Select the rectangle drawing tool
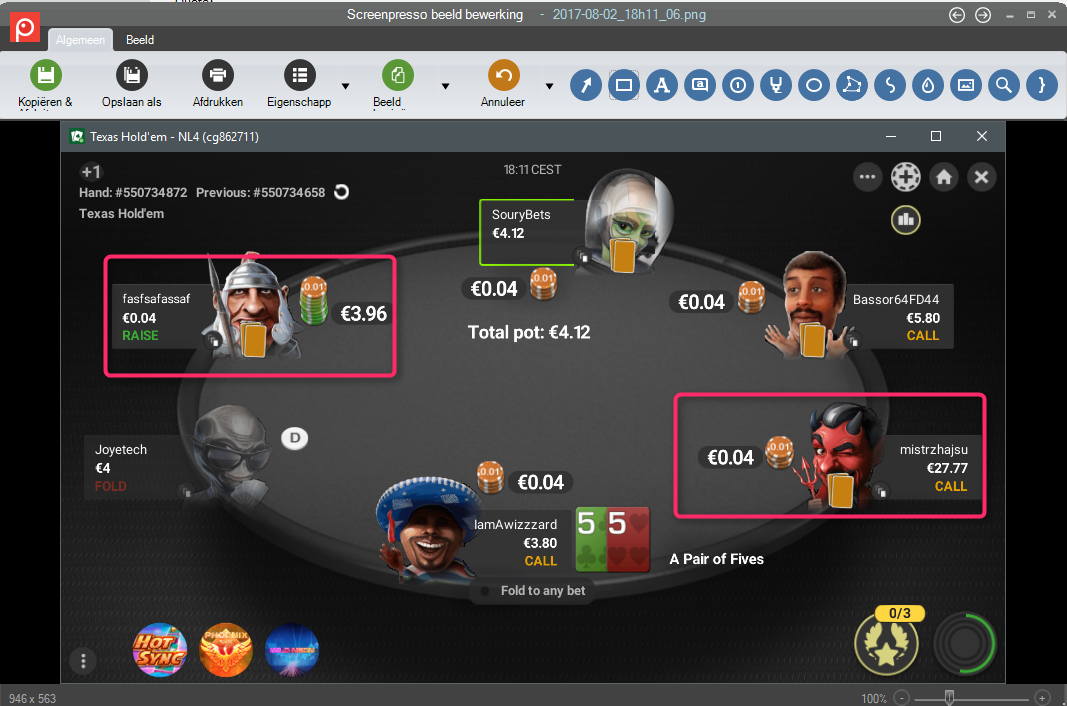 pos(624,86)
